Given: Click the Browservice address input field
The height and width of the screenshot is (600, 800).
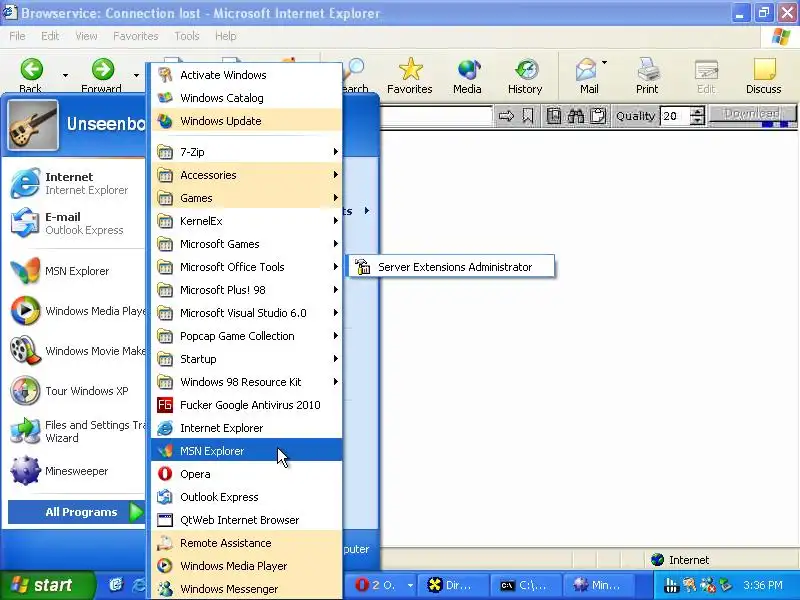Looking at the screenshot, I should [436, 116].
